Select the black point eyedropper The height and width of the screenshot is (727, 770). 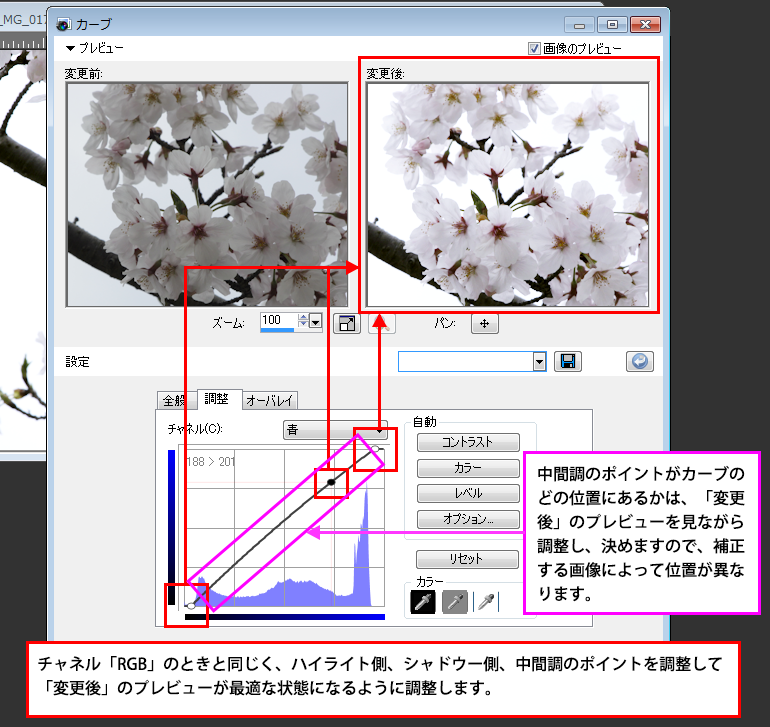pyautogui.click(x=423, y=602)
